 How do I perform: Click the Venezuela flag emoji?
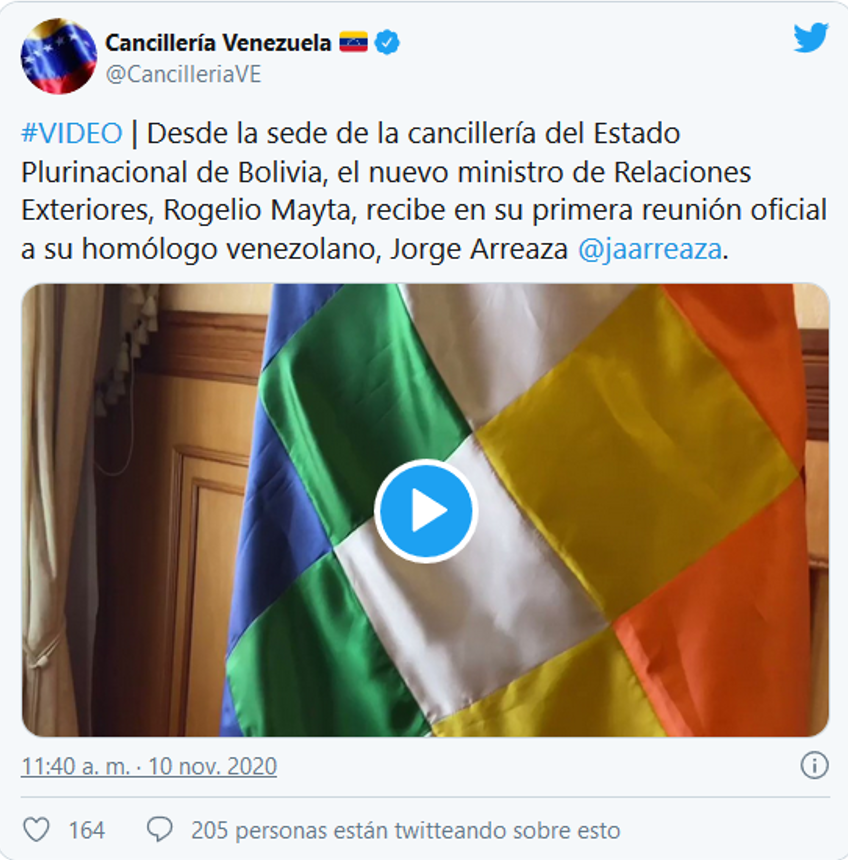(353, 42)
